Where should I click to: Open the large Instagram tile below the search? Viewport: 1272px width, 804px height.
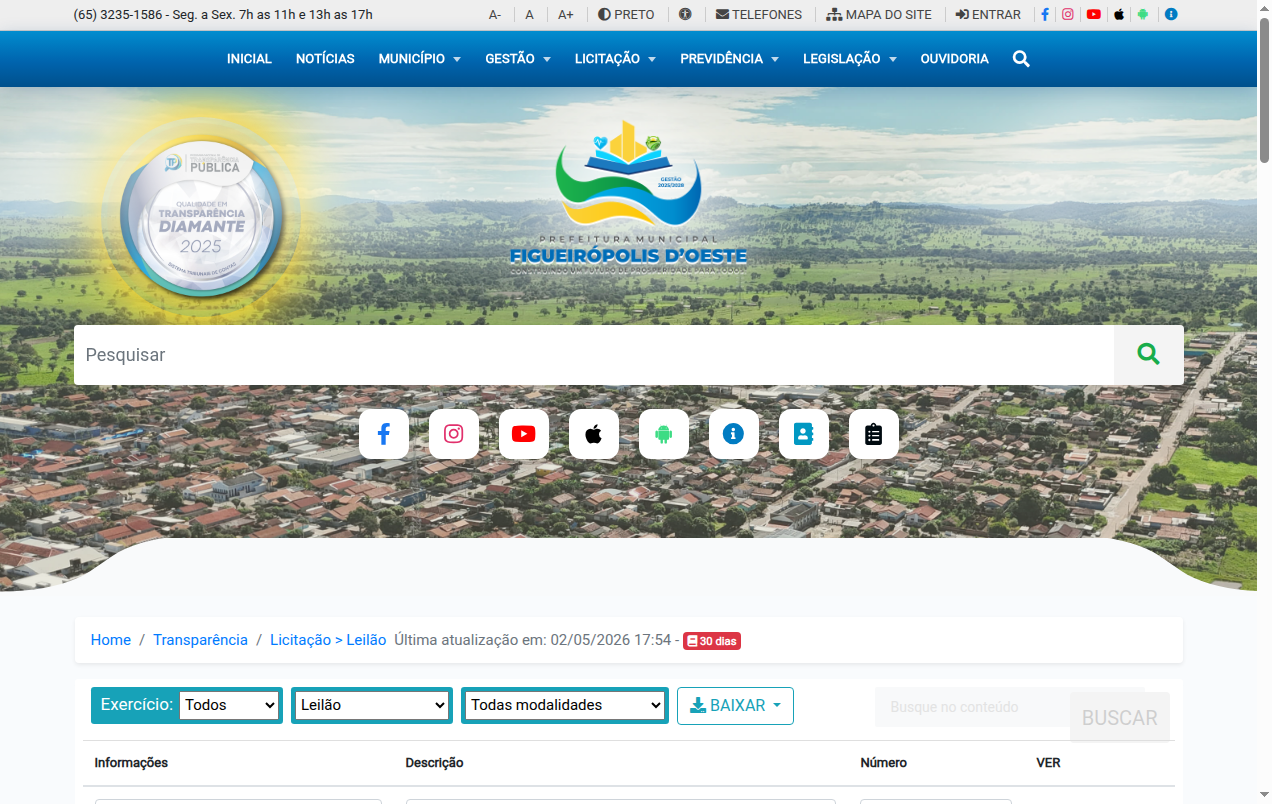tap(454, 434)
